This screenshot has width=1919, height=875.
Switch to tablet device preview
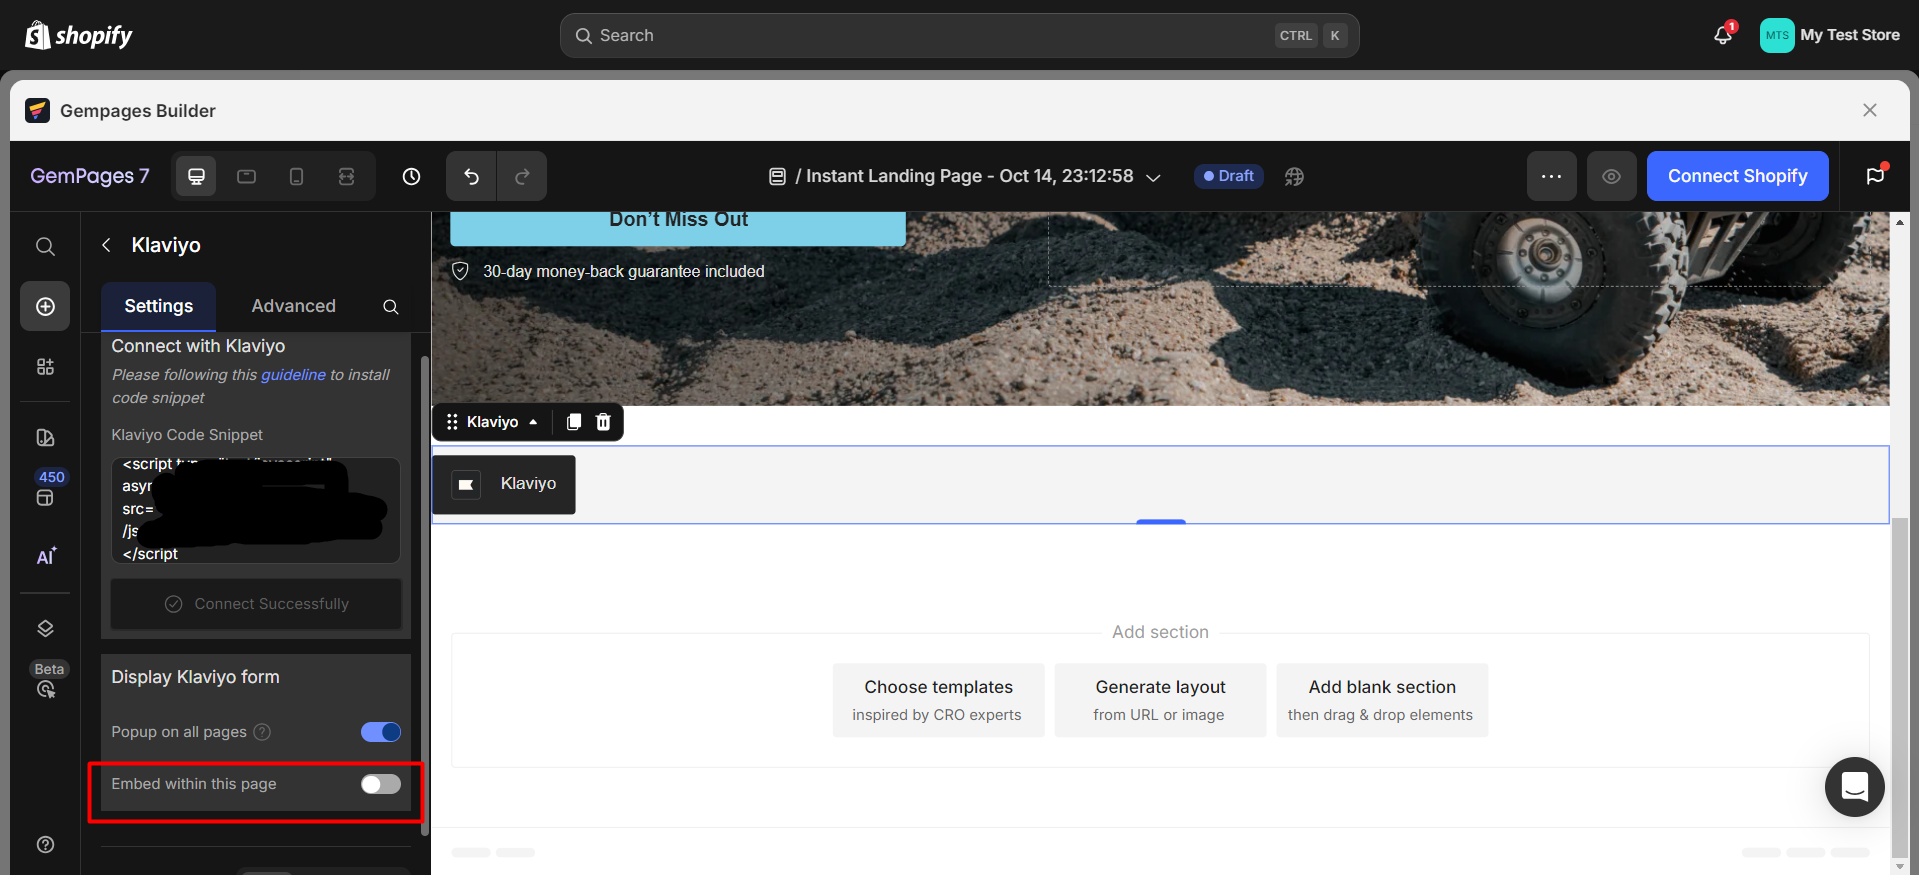(x=246, y=177)
